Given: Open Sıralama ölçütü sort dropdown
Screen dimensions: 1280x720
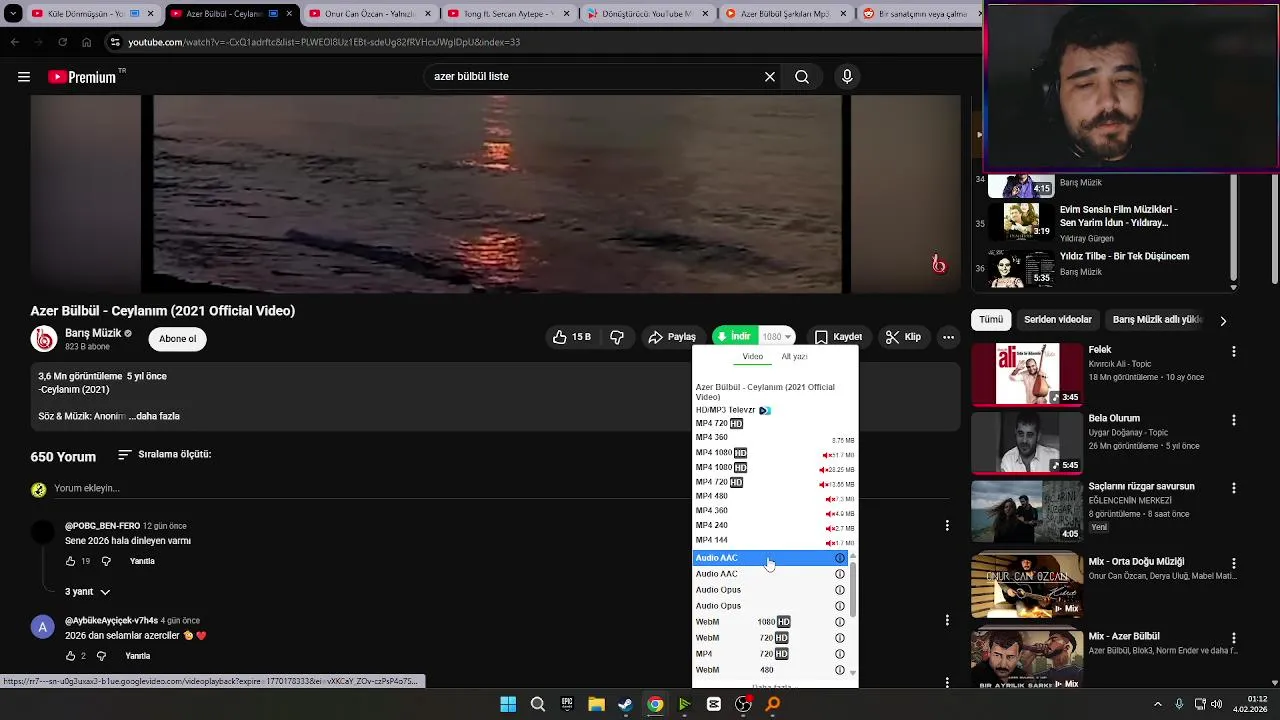Looking at the screenshot, I should (164, 455).
